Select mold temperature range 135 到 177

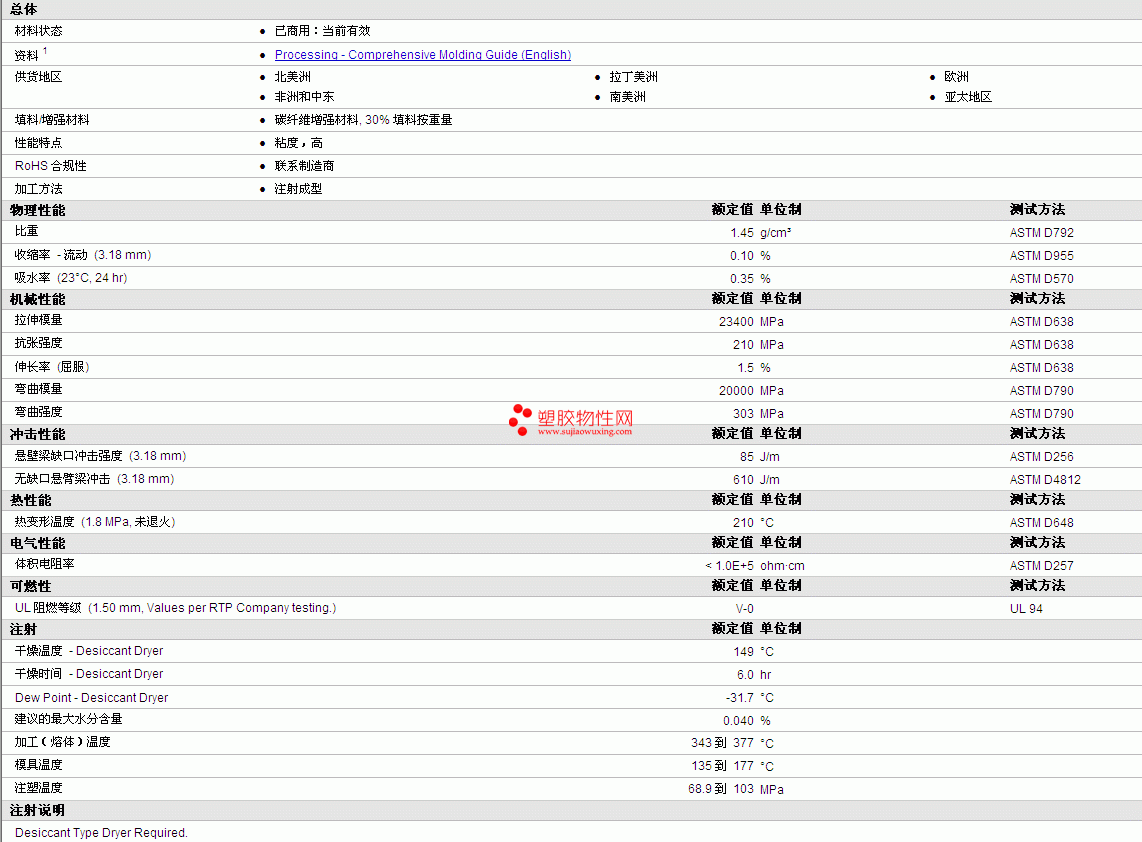point(722,766)
